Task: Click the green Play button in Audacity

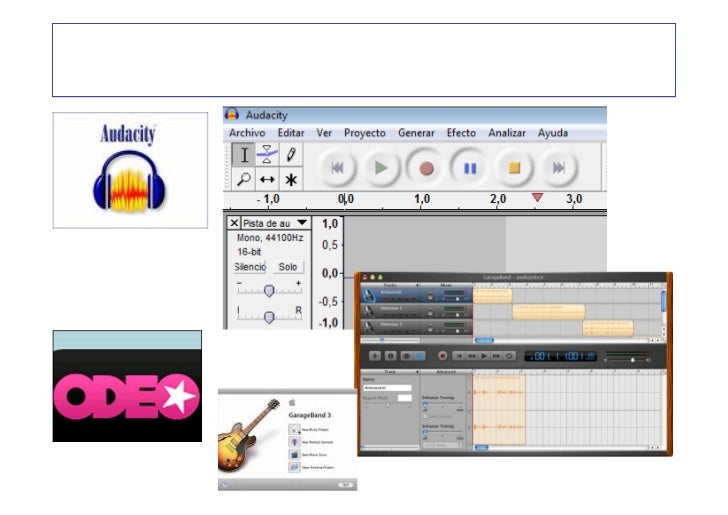Action: (381, 168)
